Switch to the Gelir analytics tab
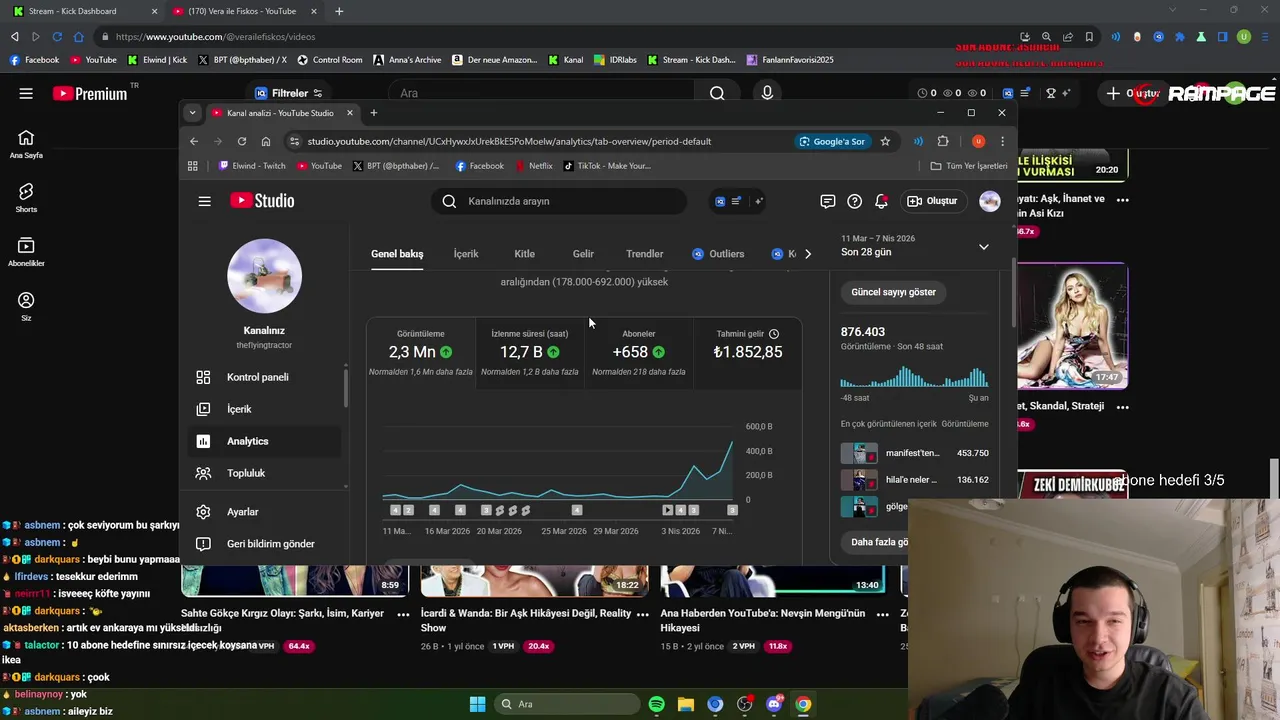Image resolution: width=1280 pixels, height=720 pixels. (x=583, y=254)
